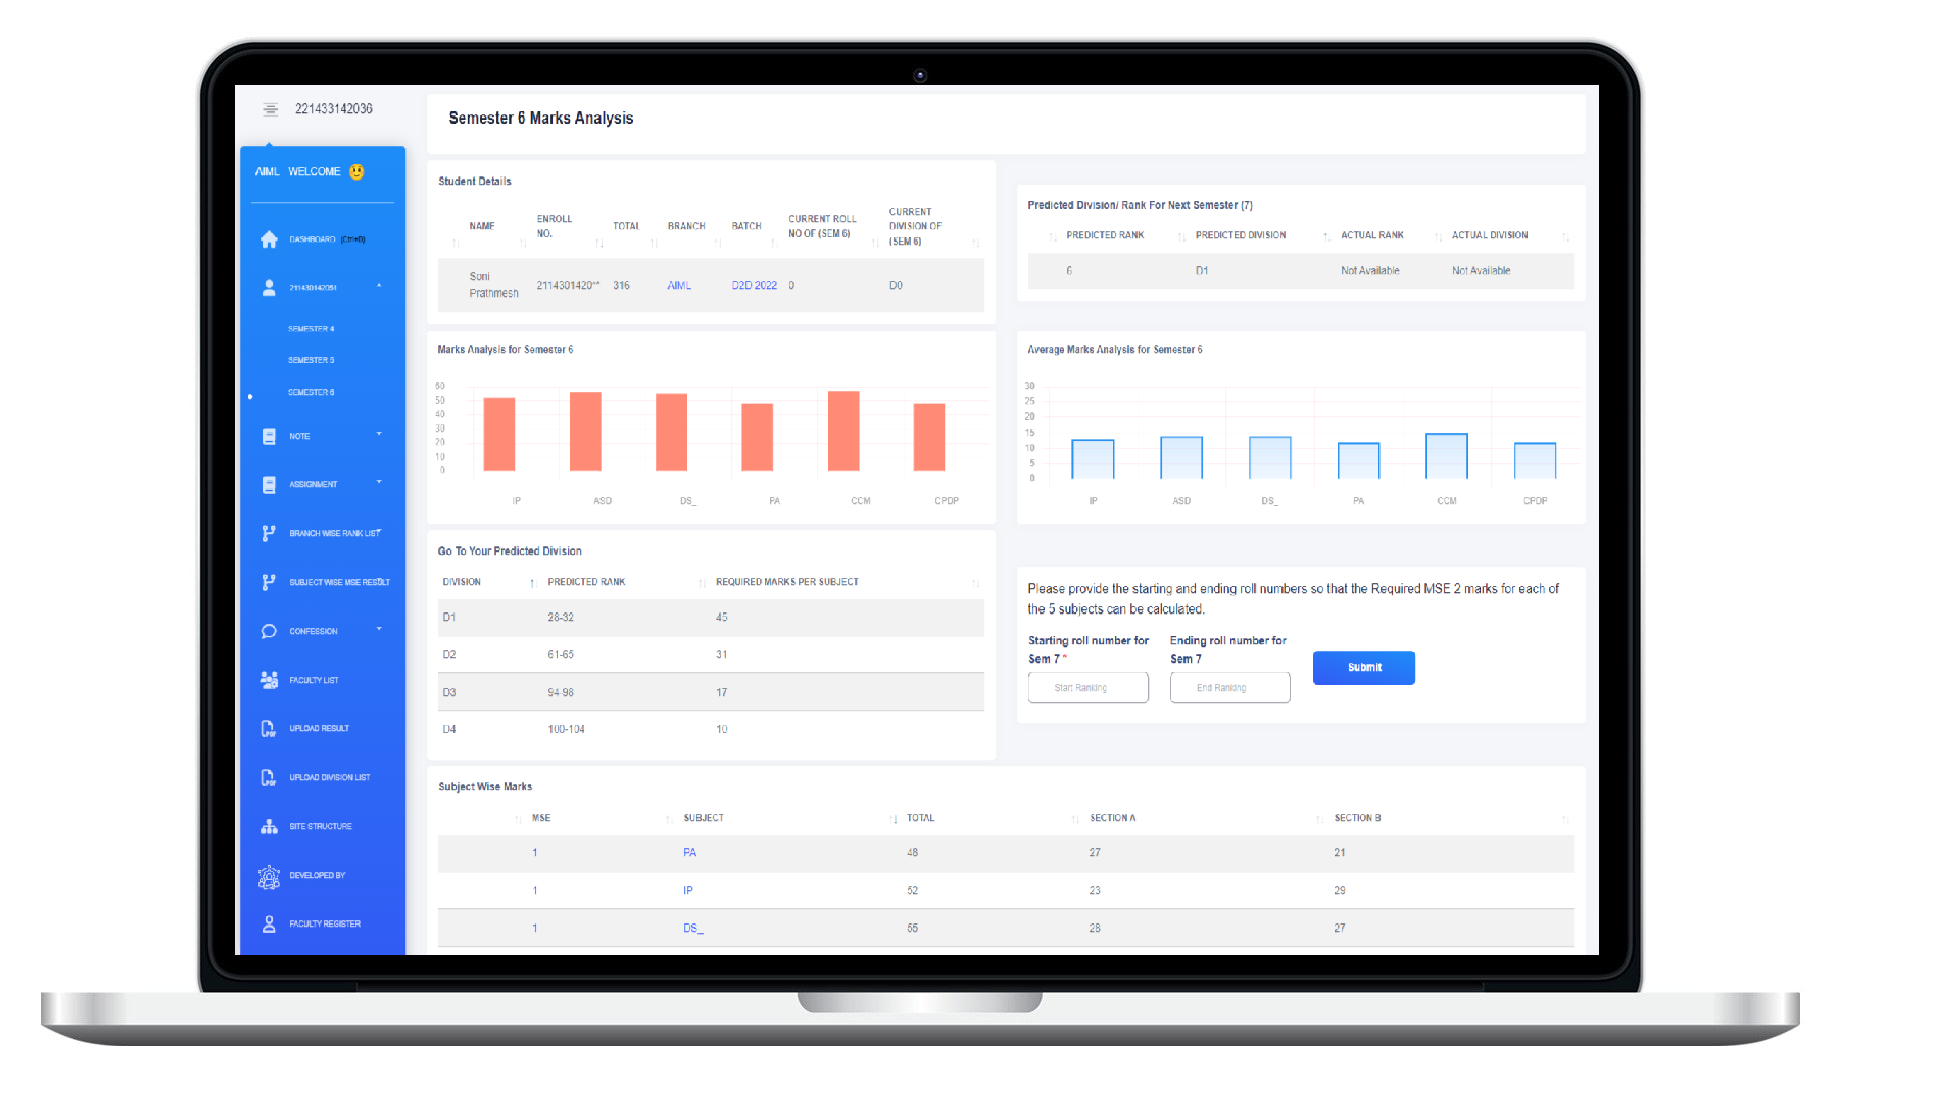Switch to Semester 4 view

click(311, 328)
